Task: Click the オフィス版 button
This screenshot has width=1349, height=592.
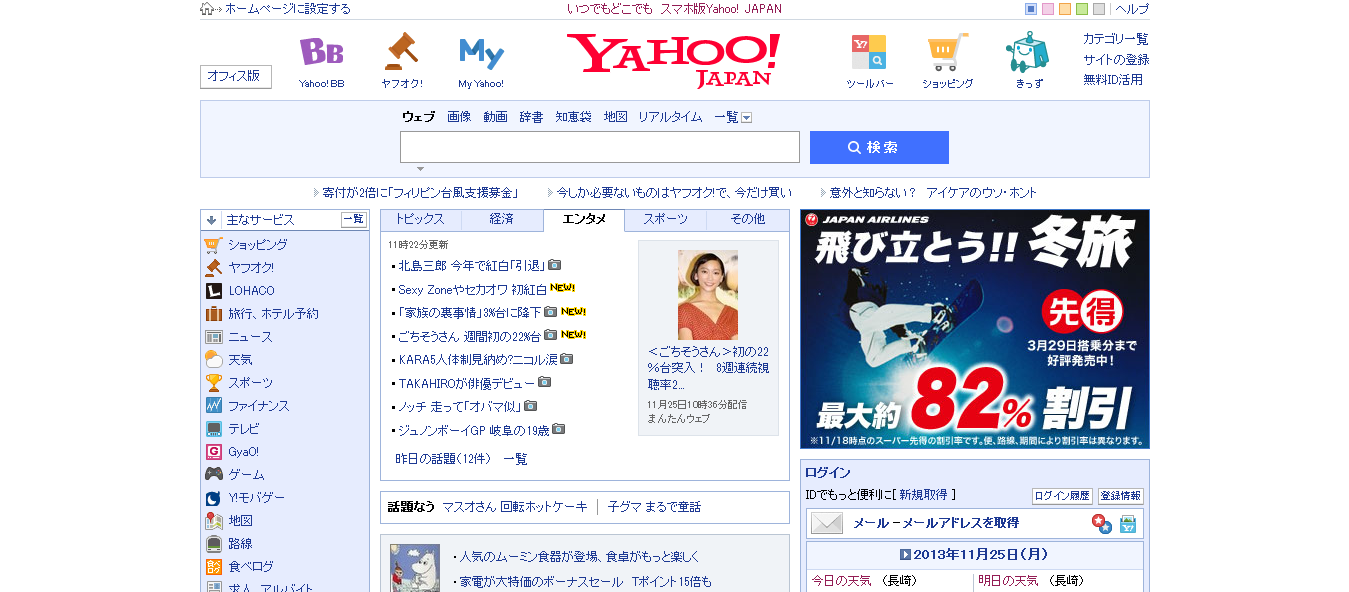Action: (x=236, y=76)
